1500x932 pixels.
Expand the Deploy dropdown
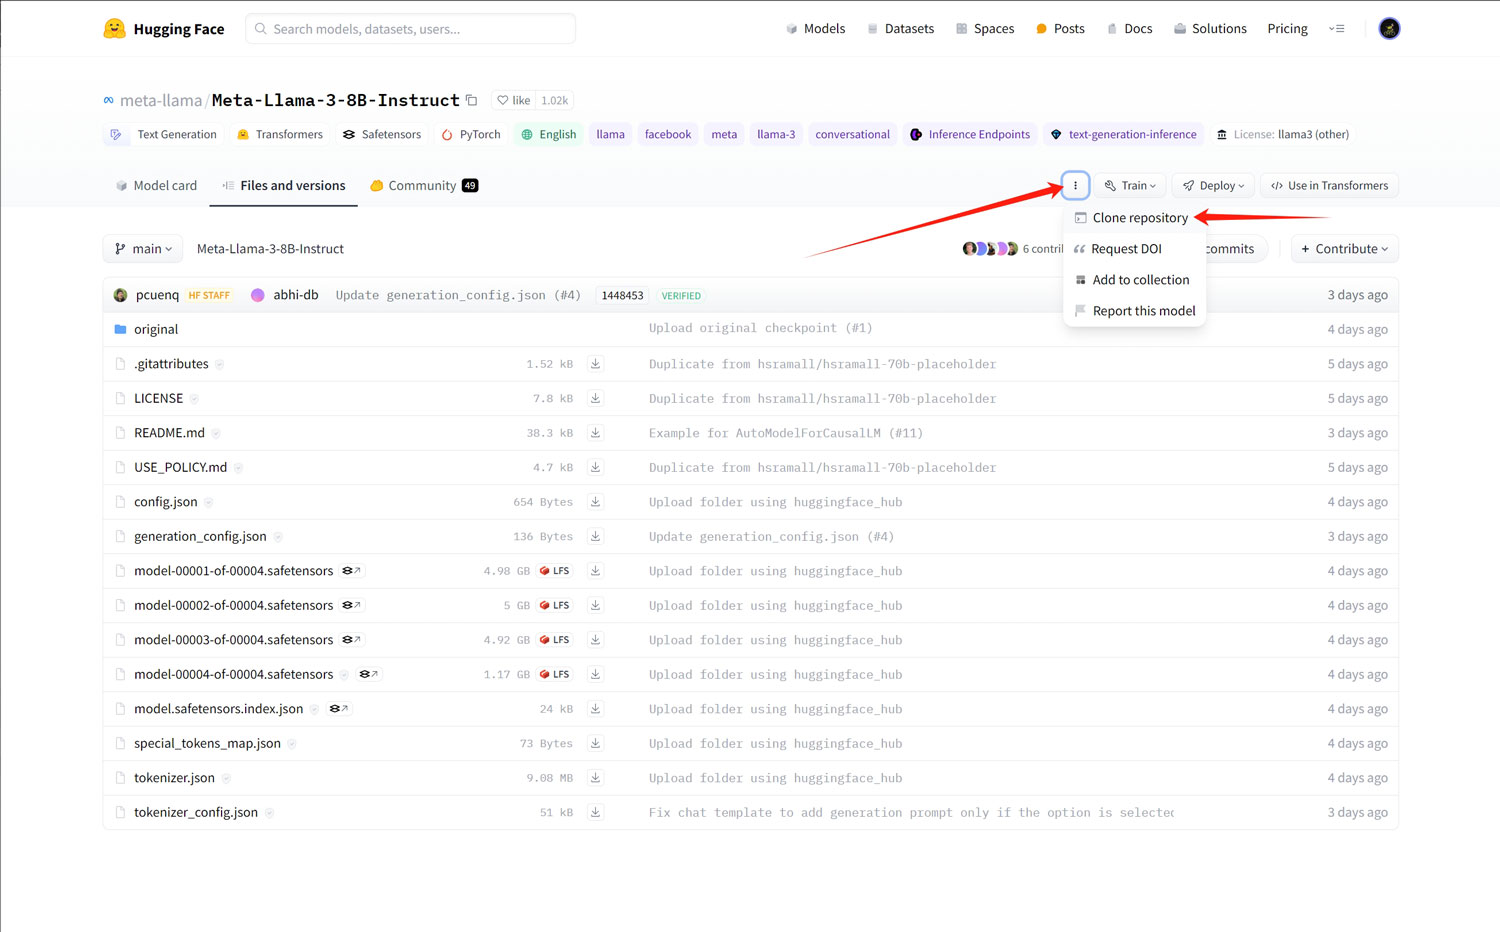pyautogui.click(x=1214, y=185)
